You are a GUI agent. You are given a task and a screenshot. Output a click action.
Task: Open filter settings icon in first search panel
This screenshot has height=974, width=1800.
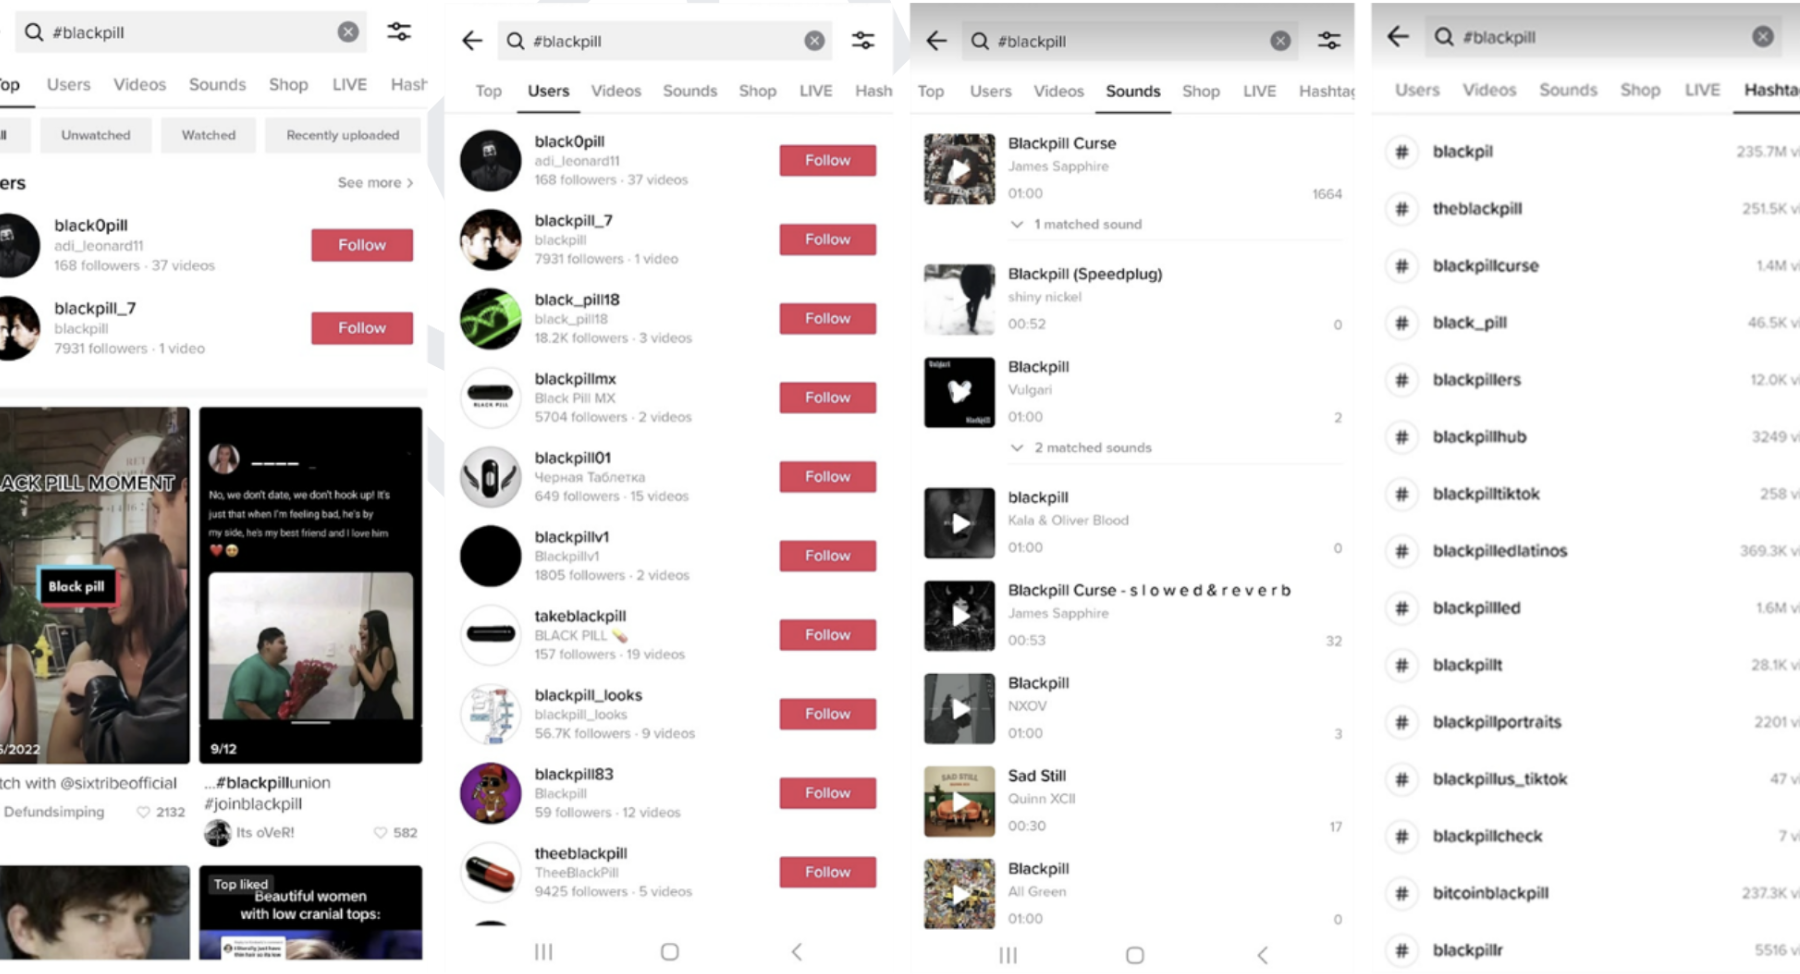tap(399, 32)
